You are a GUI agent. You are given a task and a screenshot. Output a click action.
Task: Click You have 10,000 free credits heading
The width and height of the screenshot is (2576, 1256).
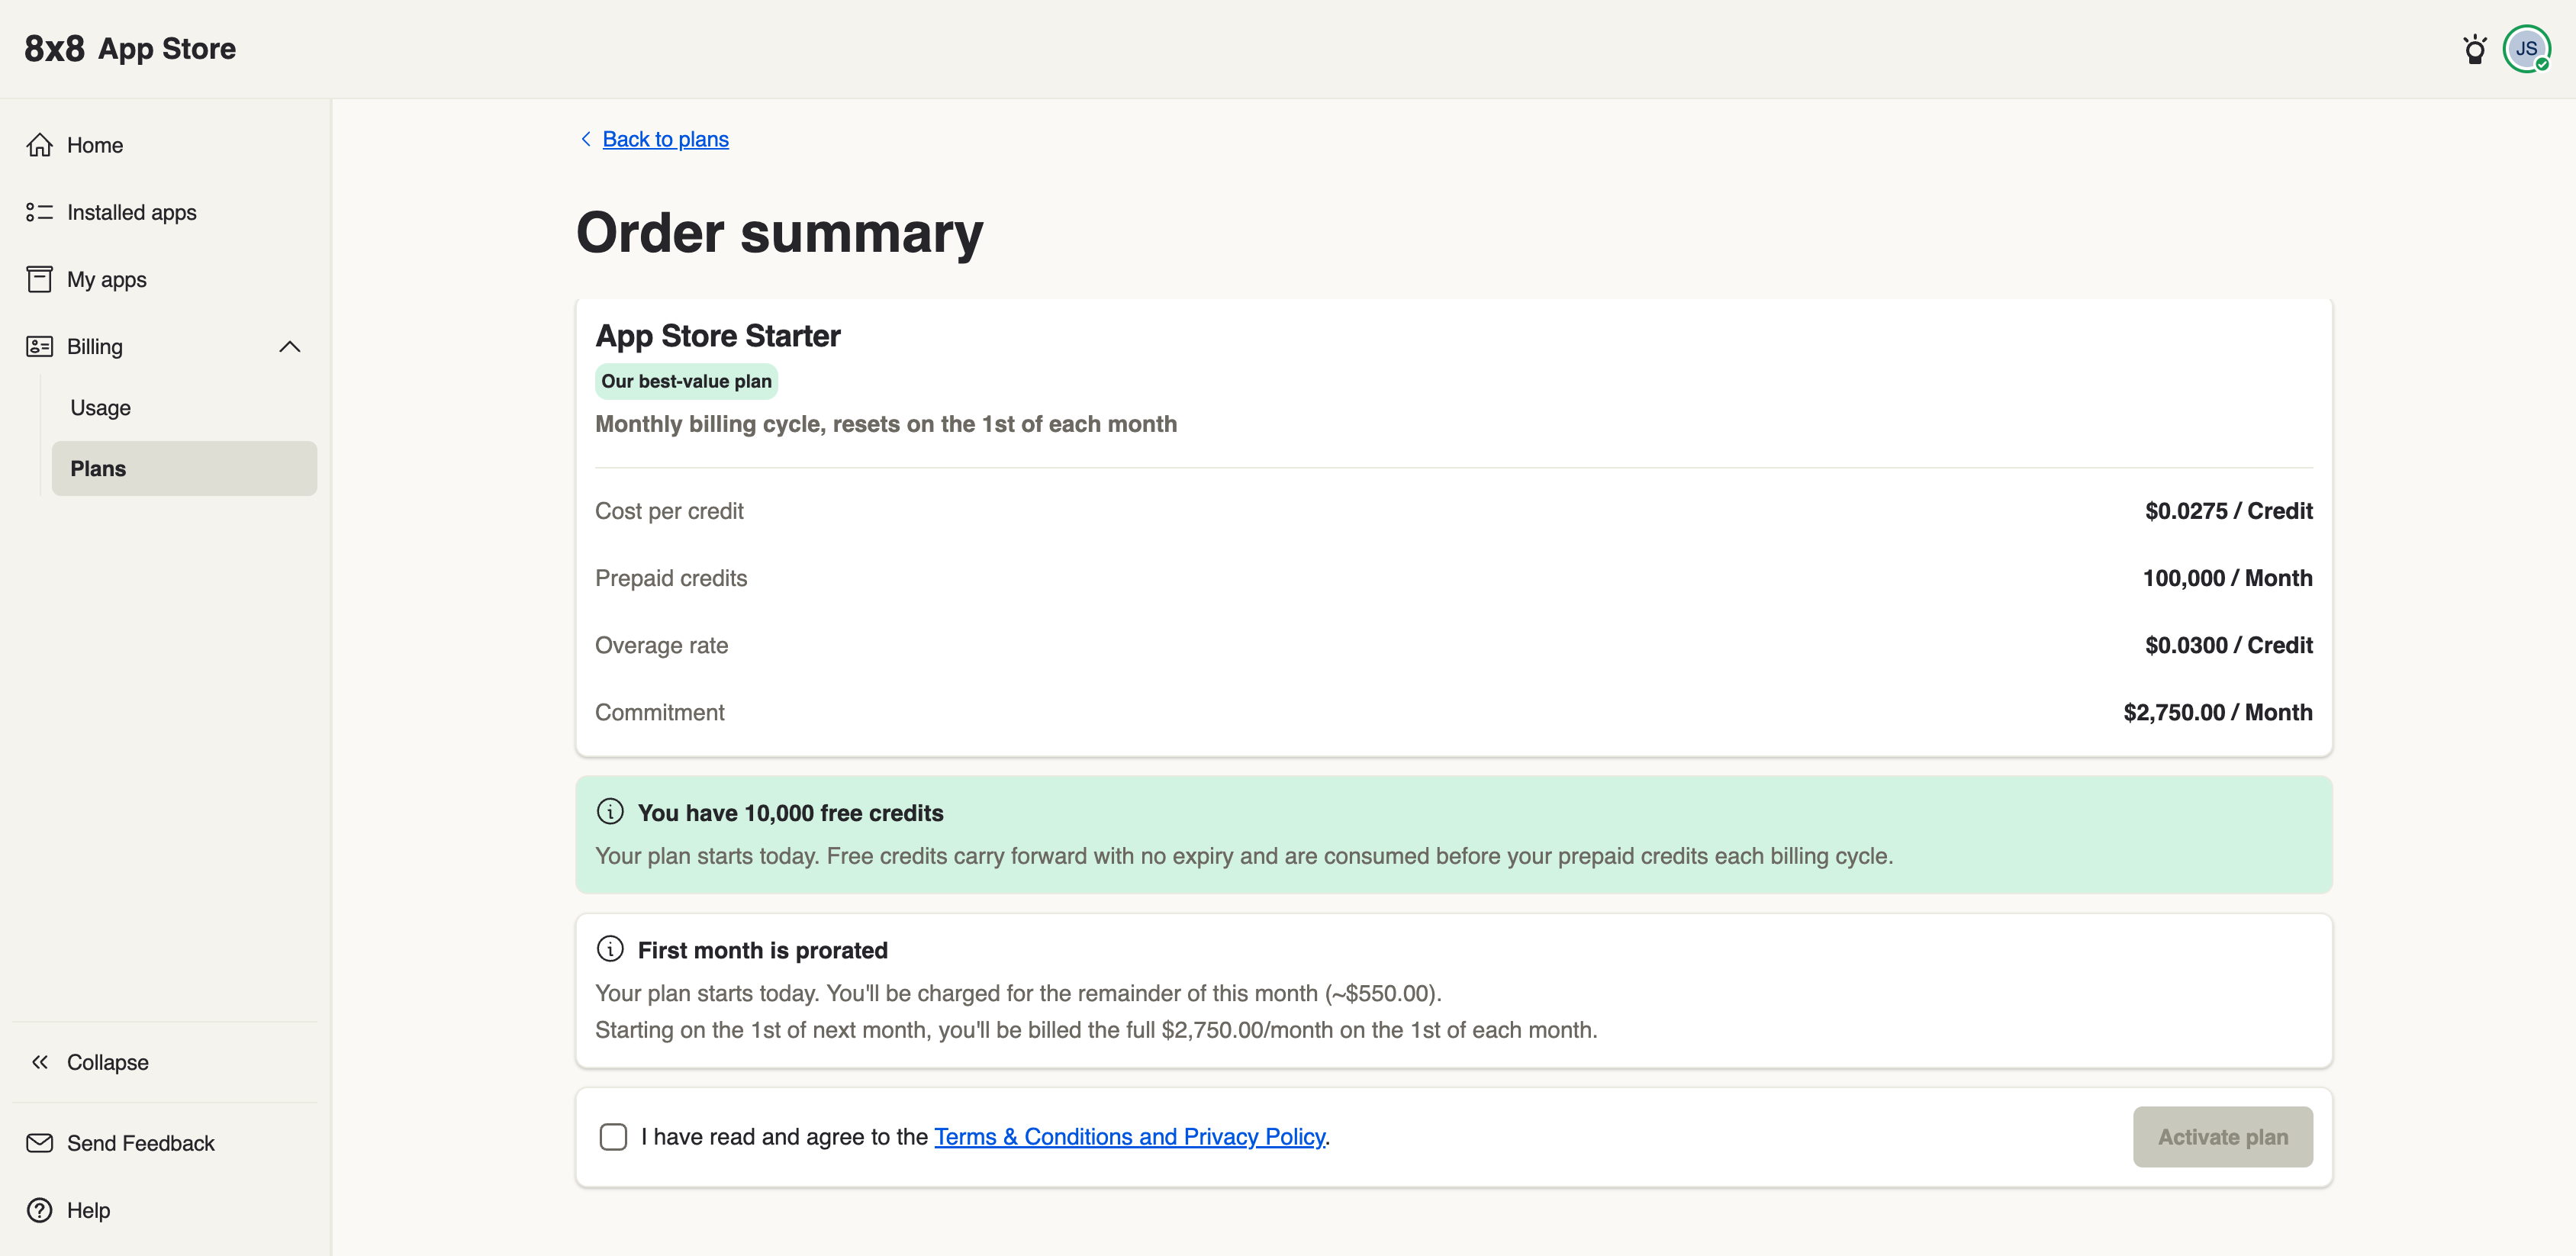tap(790, 813)
